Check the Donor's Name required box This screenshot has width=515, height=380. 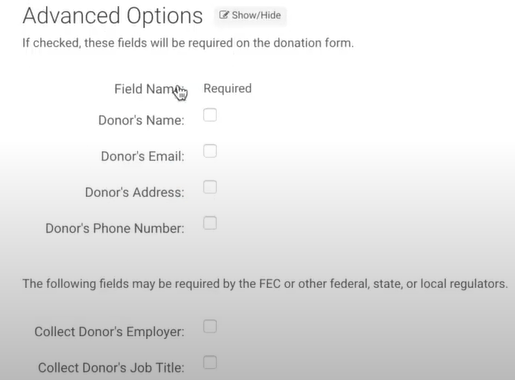(210, 115)
